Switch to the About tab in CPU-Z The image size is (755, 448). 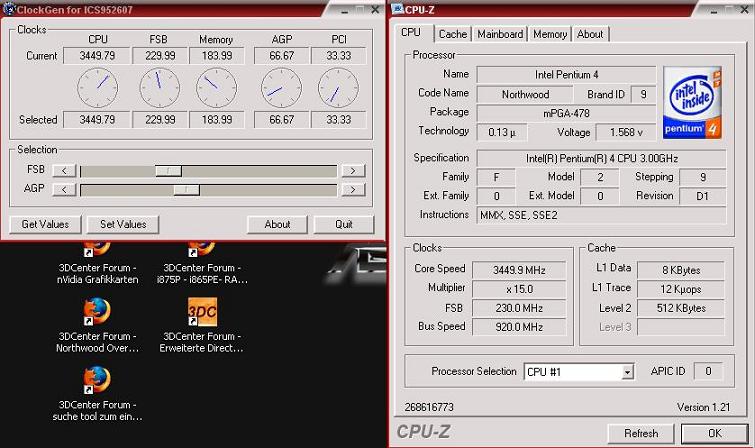click(x=590, y=34)
